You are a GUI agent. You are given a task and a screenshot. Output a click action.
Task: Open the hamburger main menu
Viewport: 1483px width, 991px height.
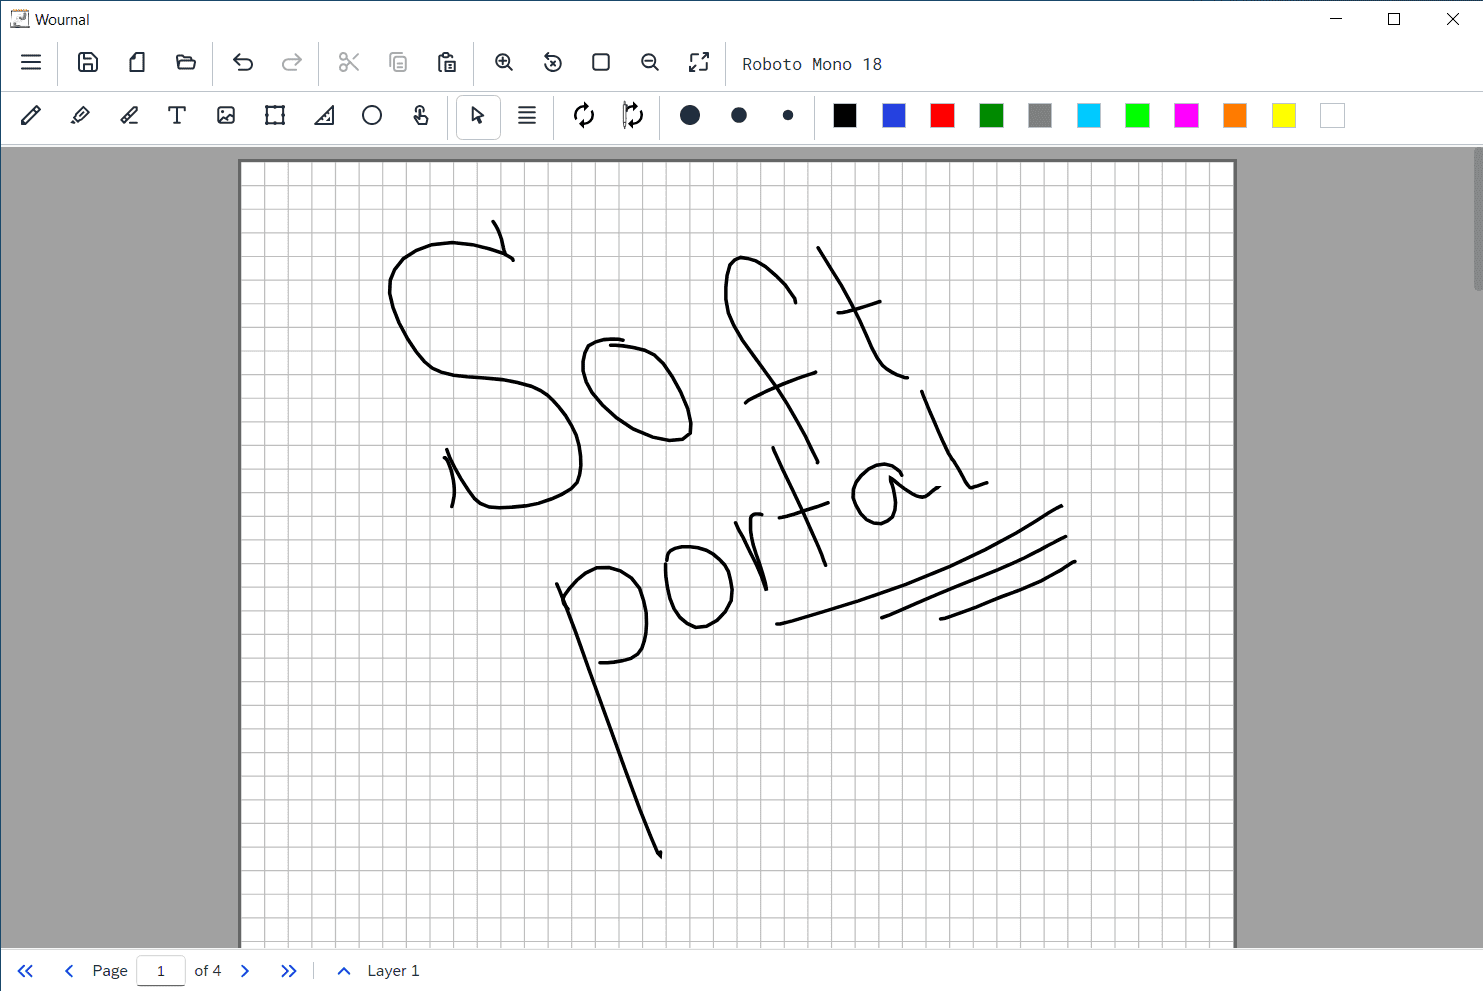[31, 63]
